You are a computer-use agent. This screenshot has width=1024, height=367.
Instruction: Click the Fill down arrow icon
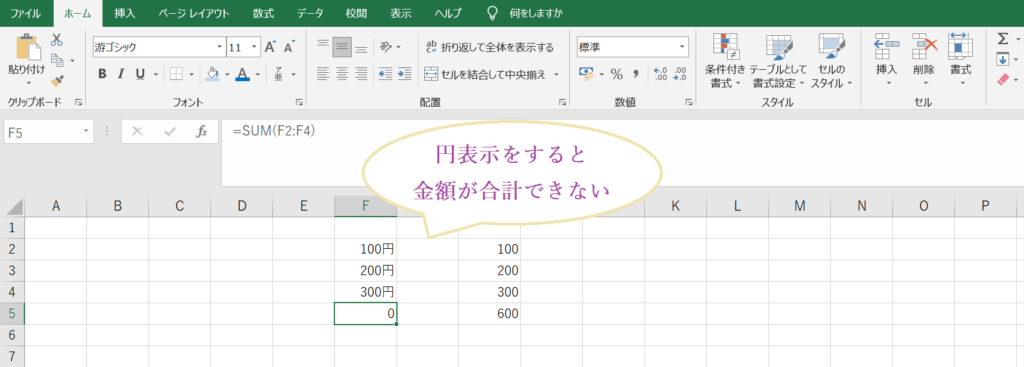pos(1002,59)
